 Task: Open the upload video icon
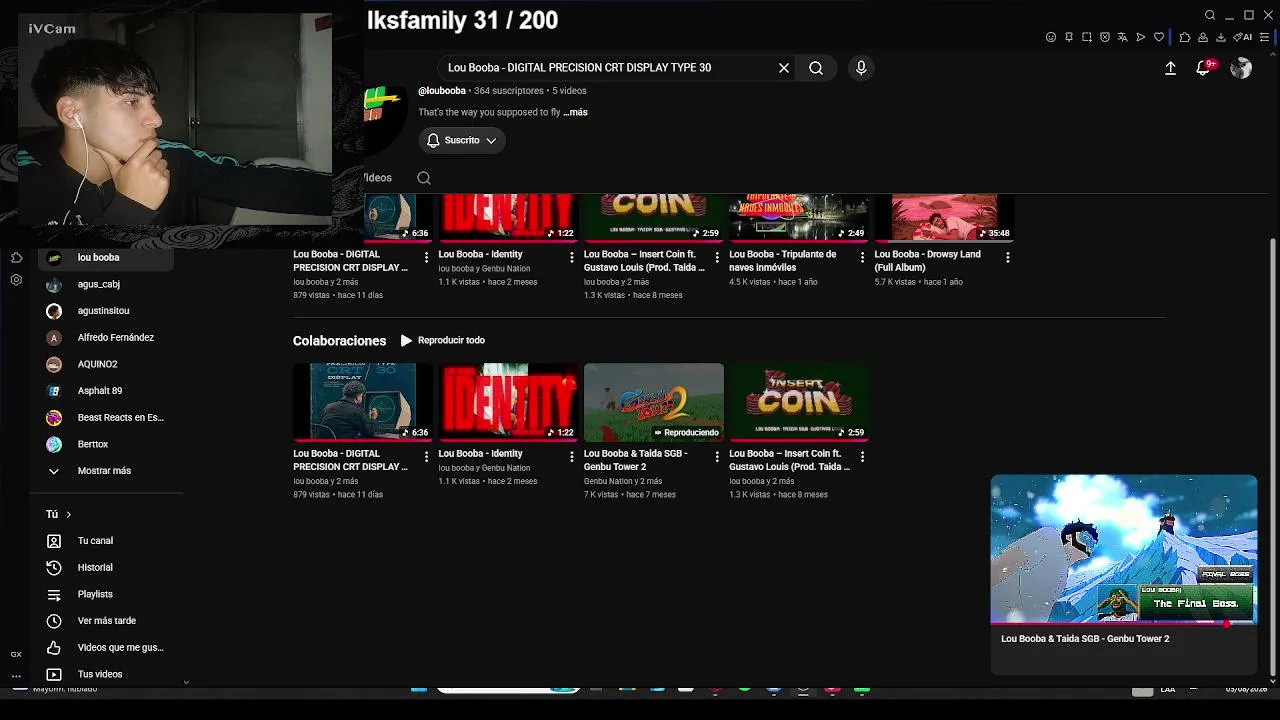point(1170,68)
